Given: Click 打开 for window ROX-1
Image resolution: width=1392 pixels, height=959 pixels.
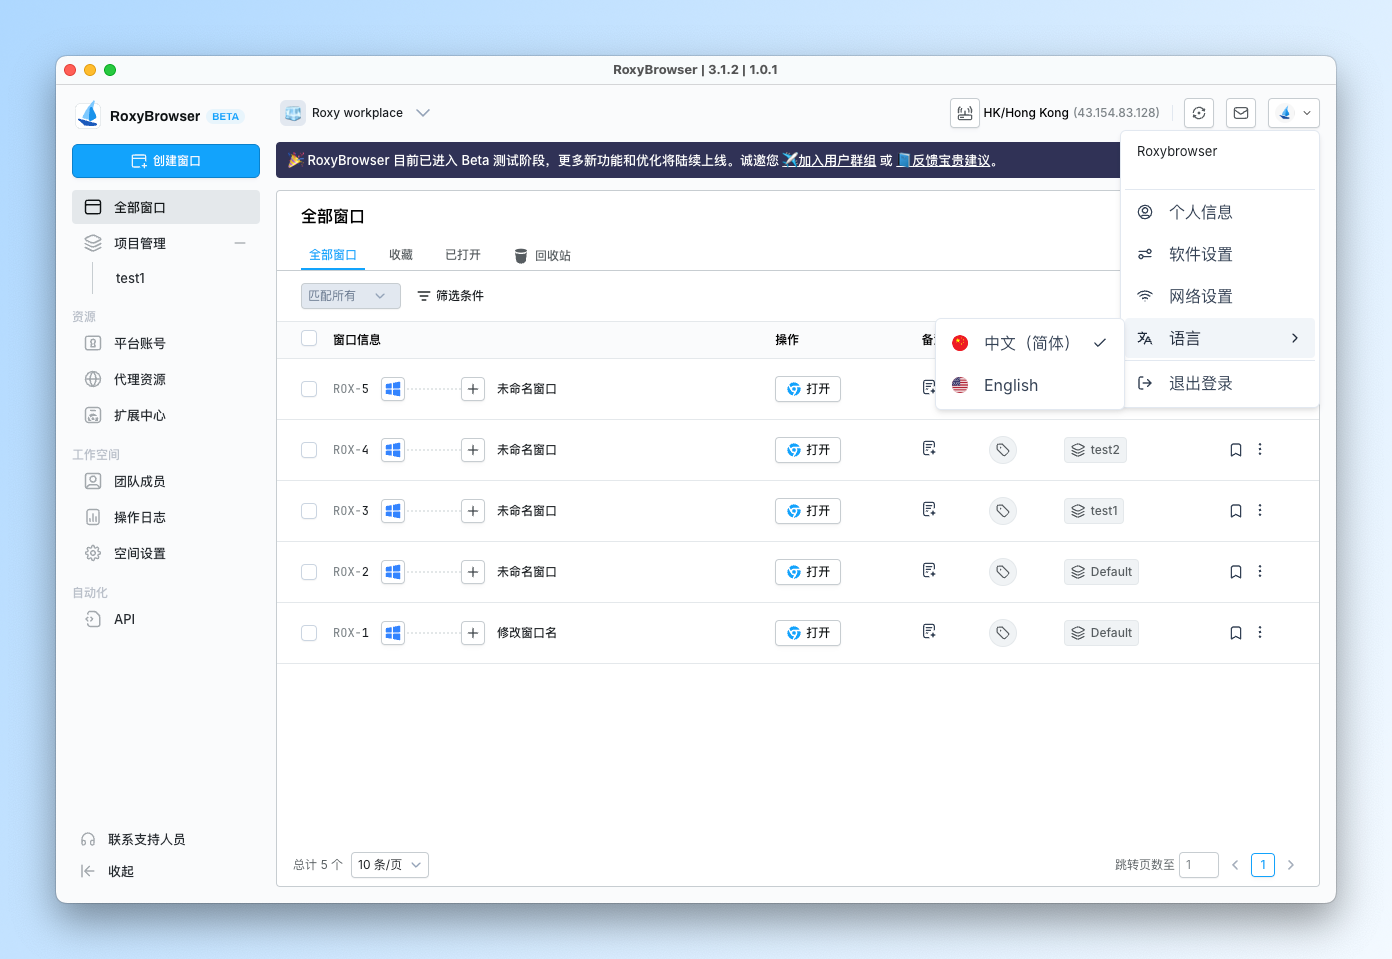Looking at the screenshot, I should pyautogui.click(x=808, y=633).
